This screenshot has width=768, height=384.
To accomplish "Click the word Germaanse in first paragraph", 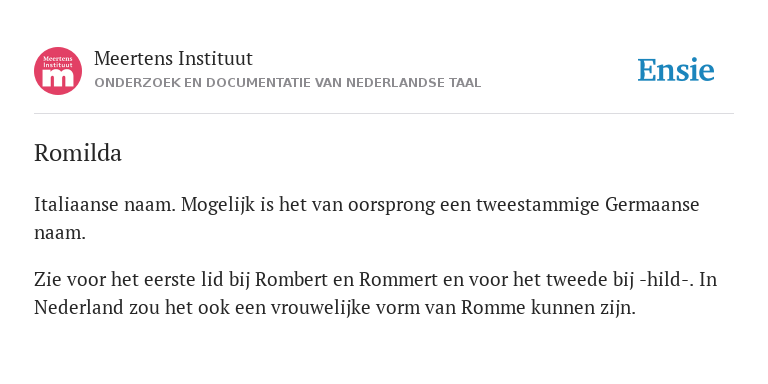I will pos(652,205).
